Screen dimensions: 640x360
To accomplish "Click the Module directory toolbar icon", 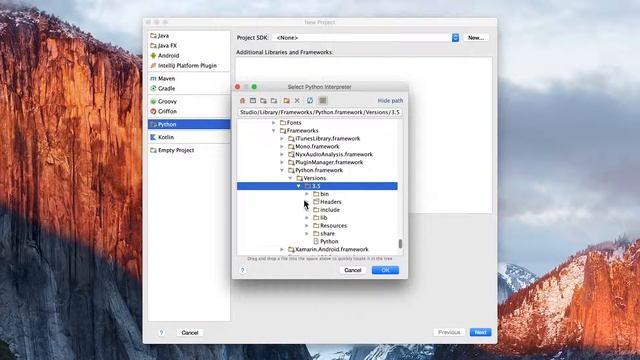I will [x=274, y=100].
